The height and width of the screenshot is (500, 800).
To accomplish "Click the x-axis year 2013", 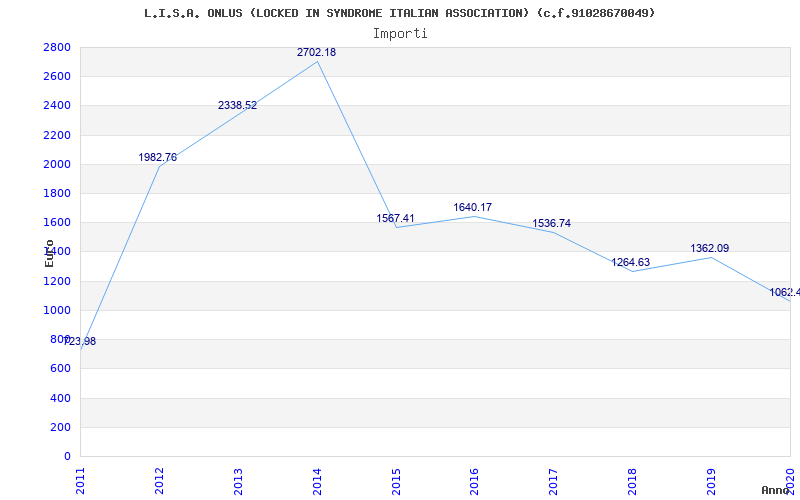I will point(238,481).
